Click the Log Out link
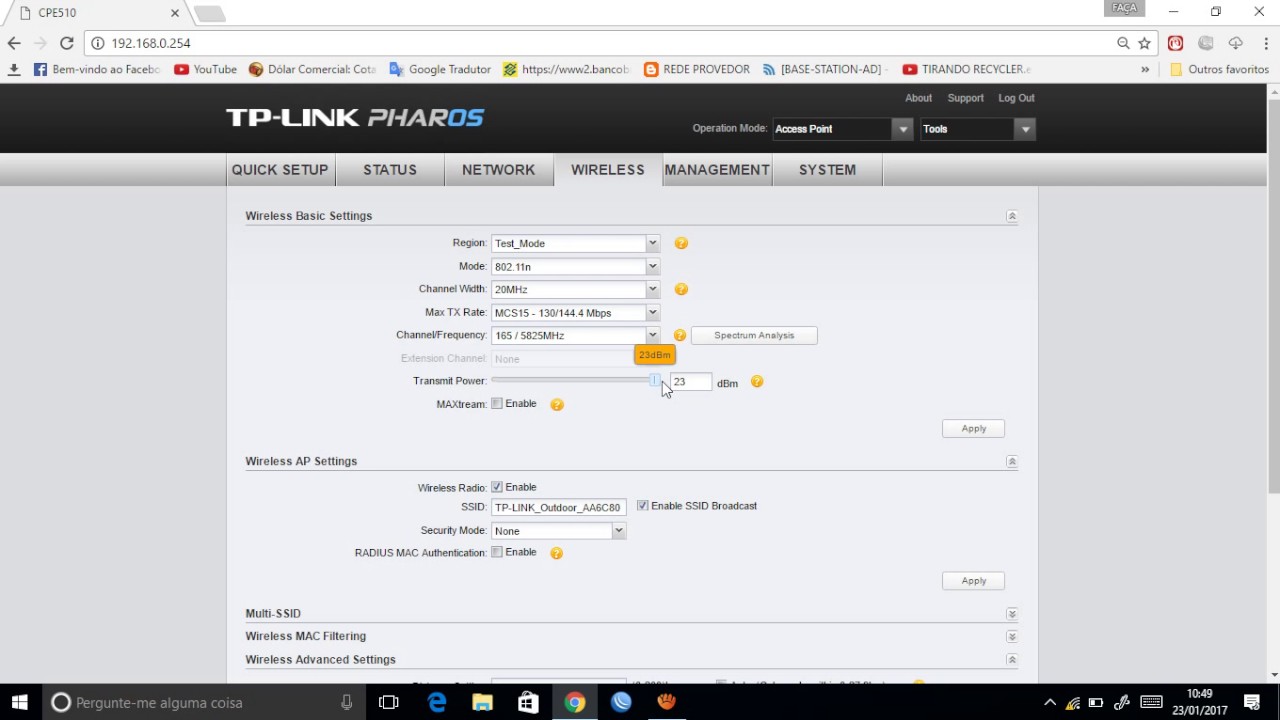This screenshot has width=1280, height=720. tap(1016, 98)
